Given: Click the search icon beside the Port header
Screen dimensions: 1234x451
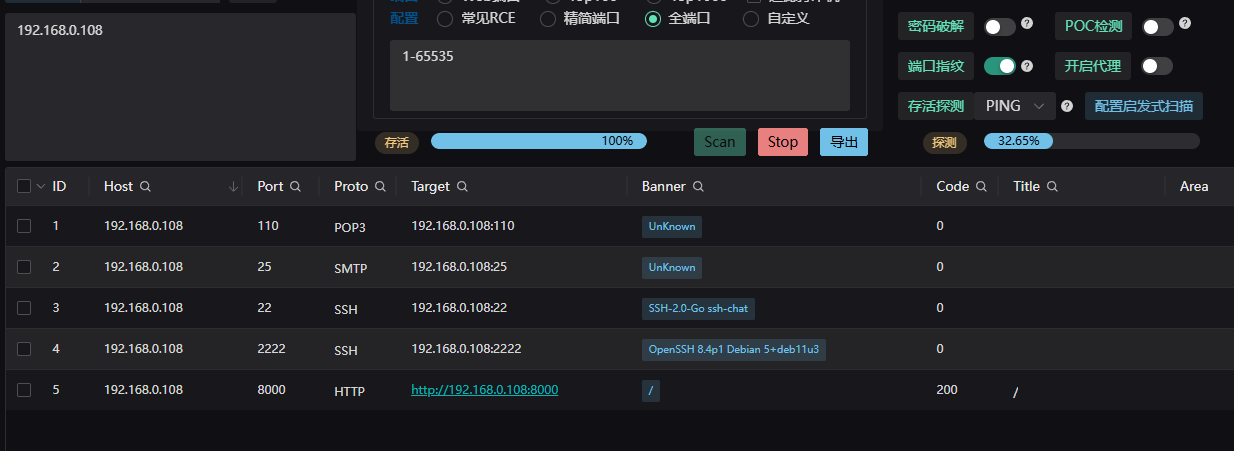Looking at the screenshot, I should click(295, 186).
